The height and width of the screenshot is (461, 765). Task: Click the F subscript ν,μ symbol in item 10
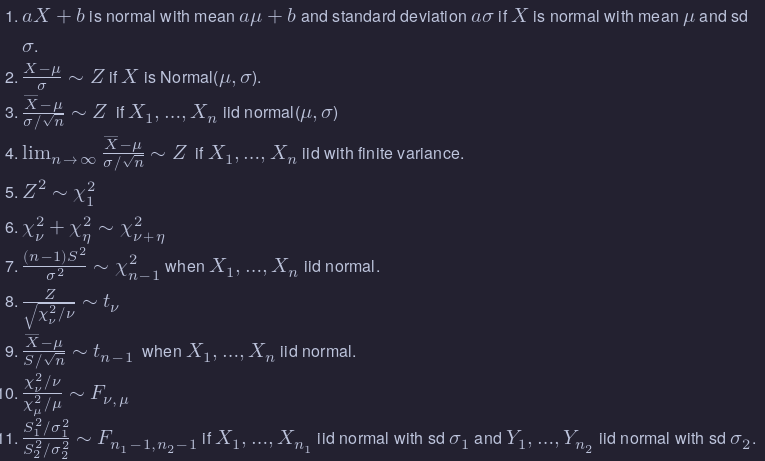pos(109,394)
